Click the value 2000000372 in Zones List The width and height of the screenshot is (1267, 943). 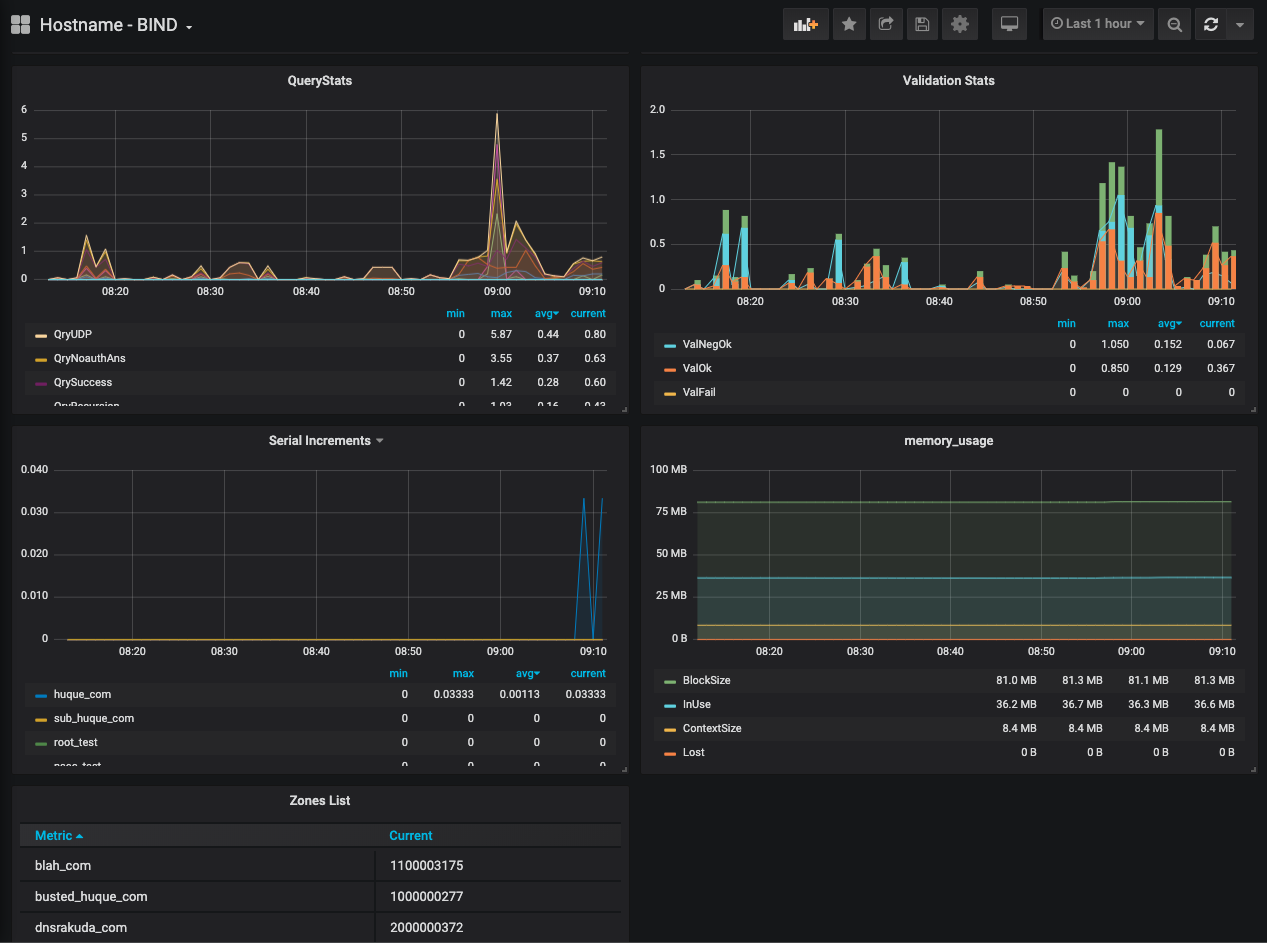tap(426, 927)
